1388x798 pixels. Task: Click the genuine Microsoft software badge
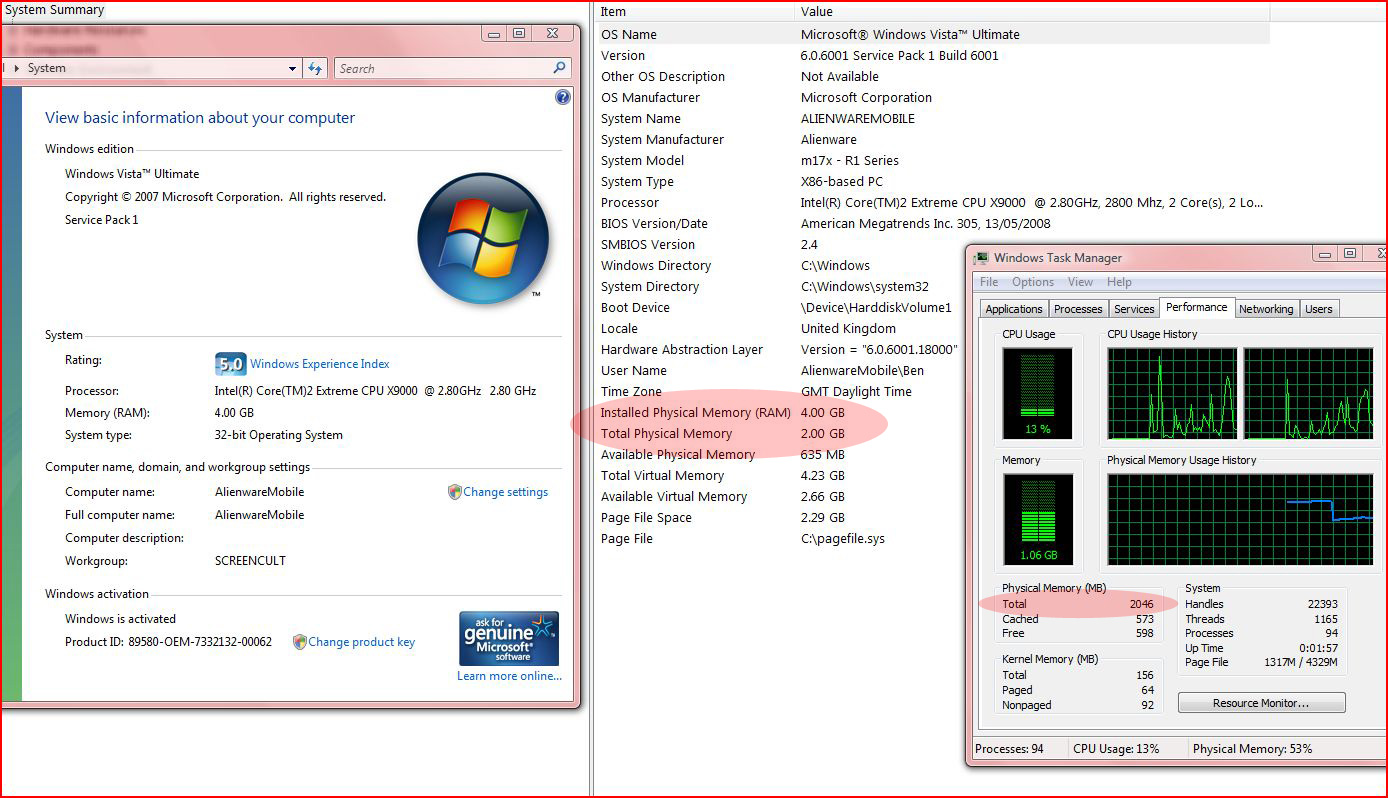tap(509, 638)
